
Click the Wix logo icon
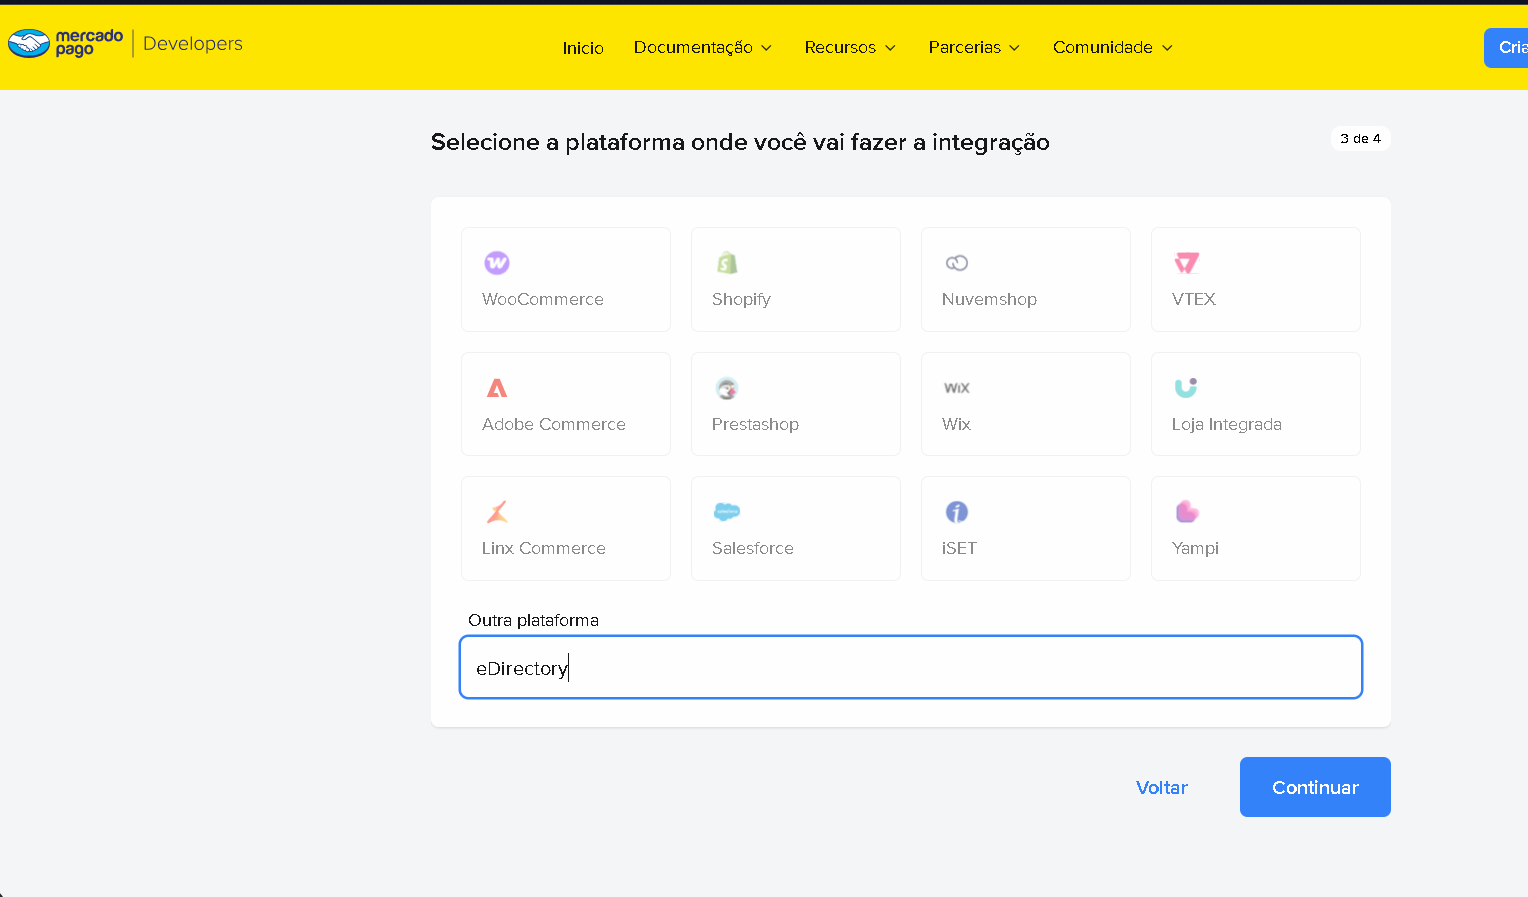pos(957,388)
